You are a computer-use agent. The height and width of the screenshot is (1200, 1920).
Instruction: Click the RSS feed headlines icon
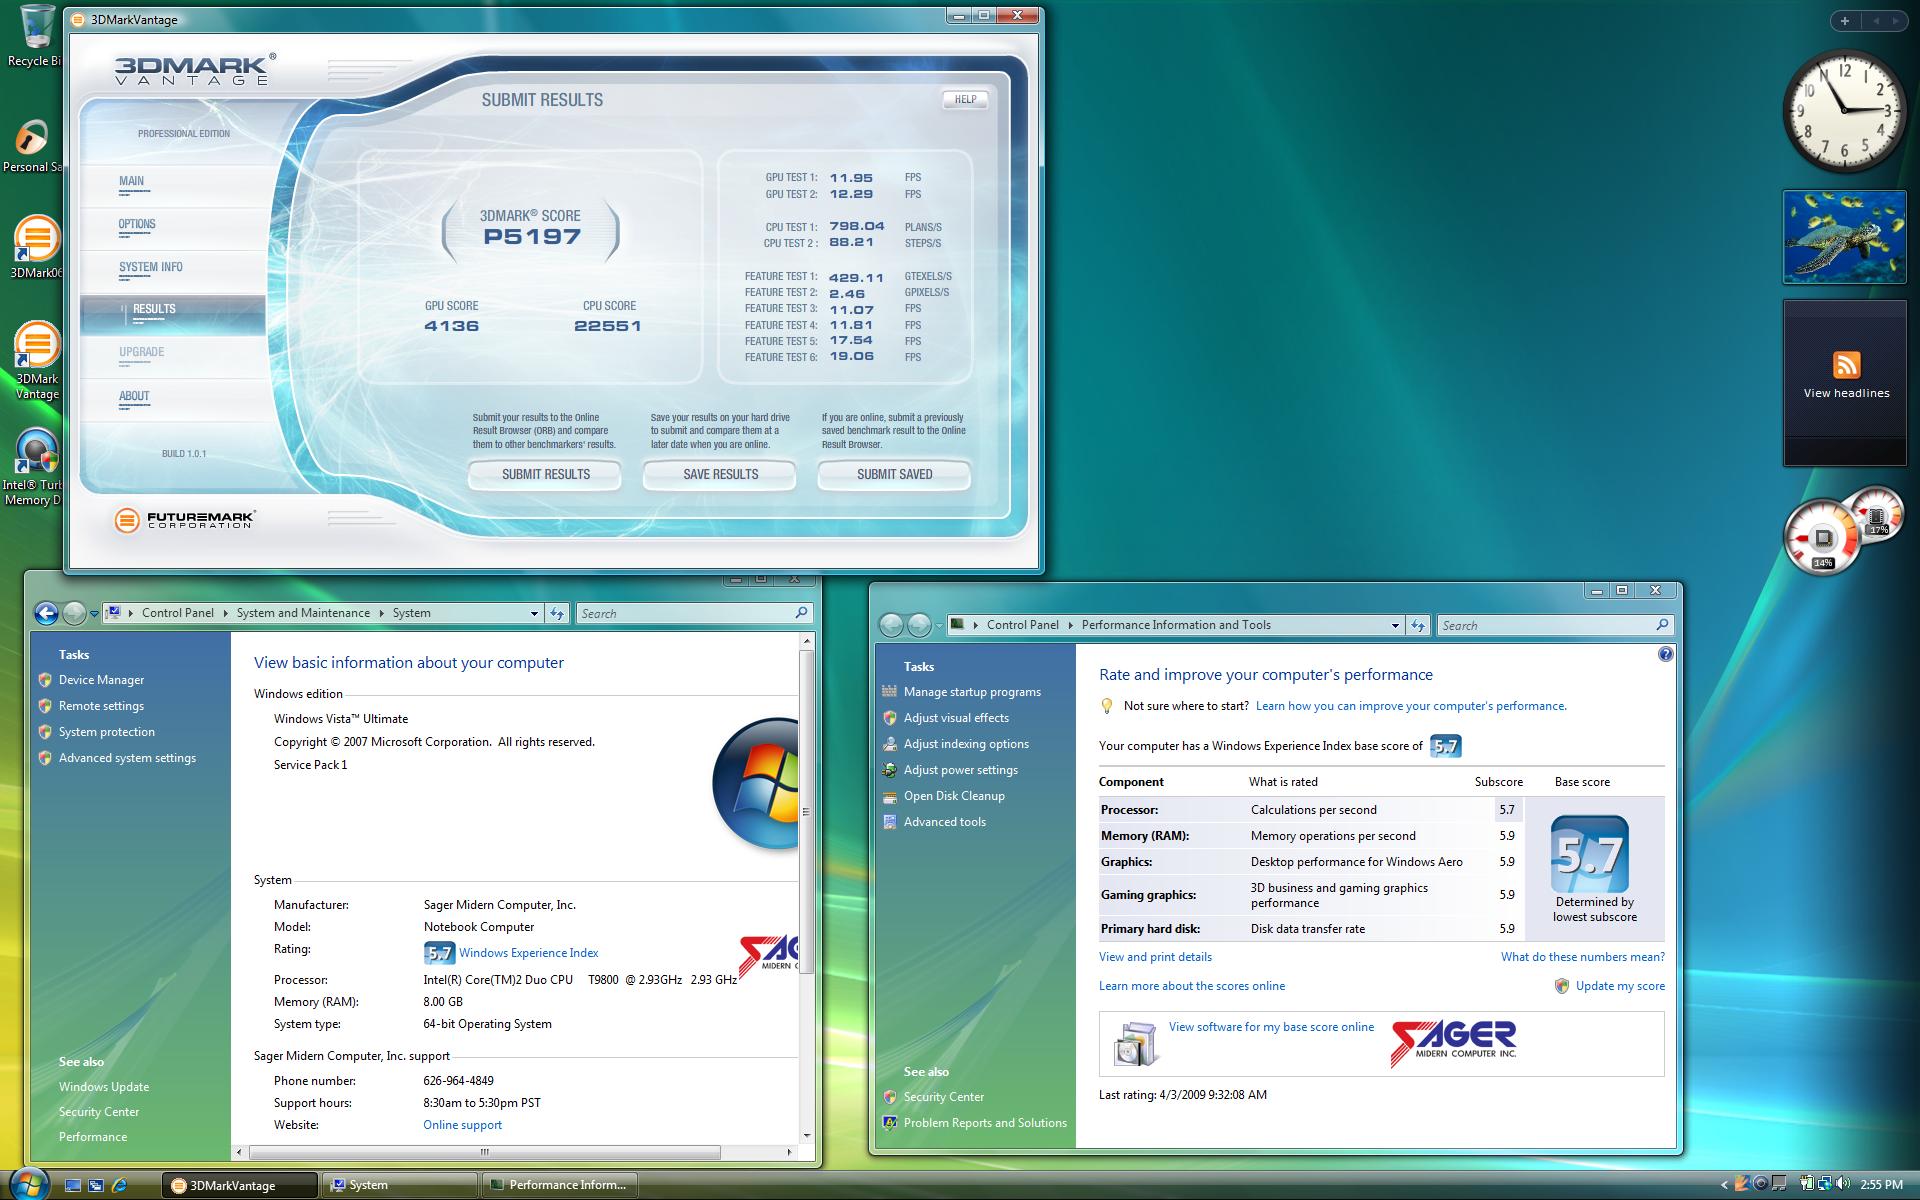[x=1846, y=364]
